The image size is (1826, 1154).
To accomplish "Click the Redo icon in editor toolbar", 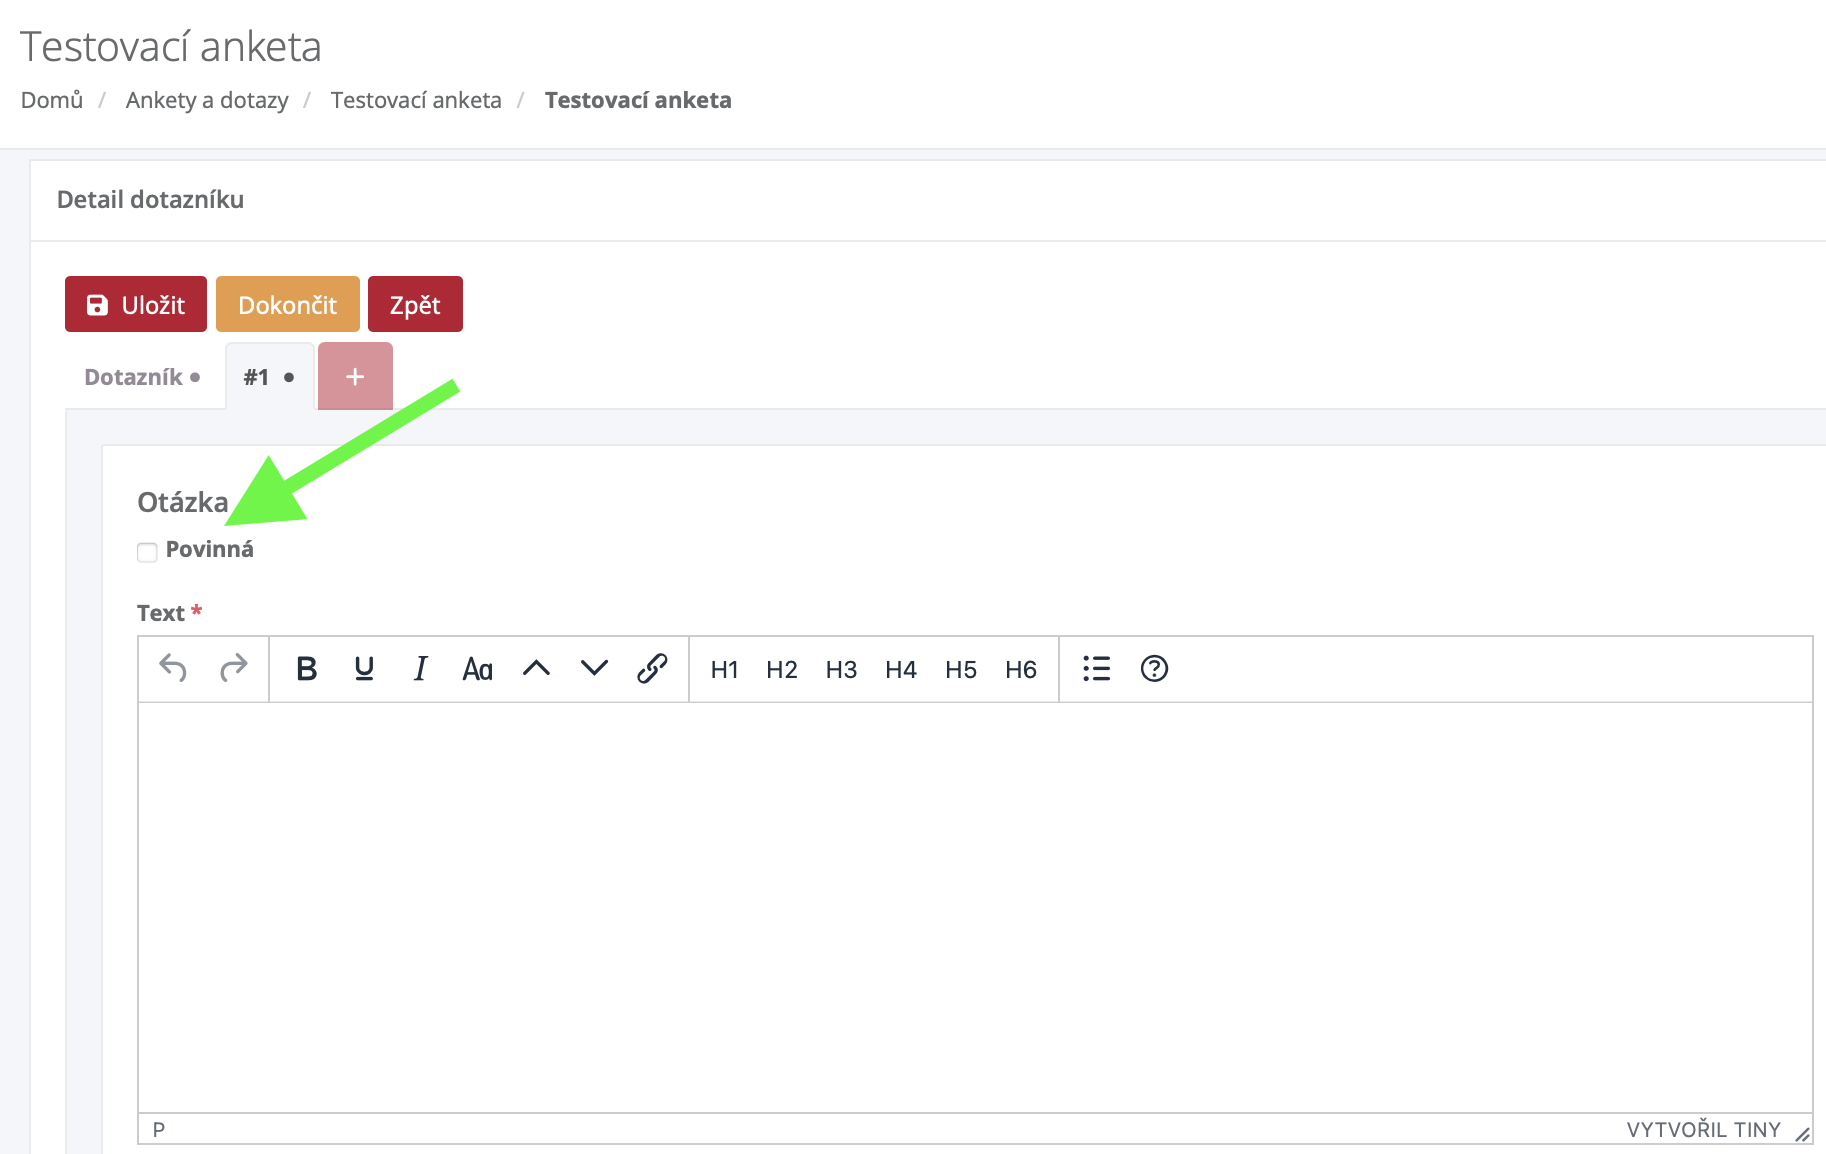I will coord(233,668).
